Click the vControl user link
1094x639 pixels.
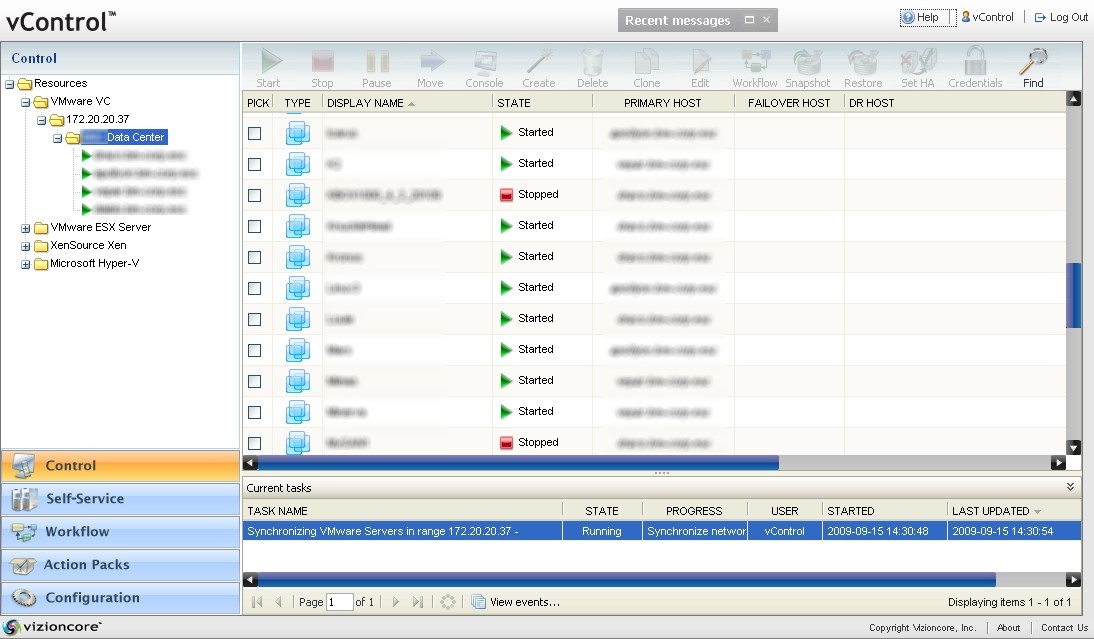[x=987, y=17]
